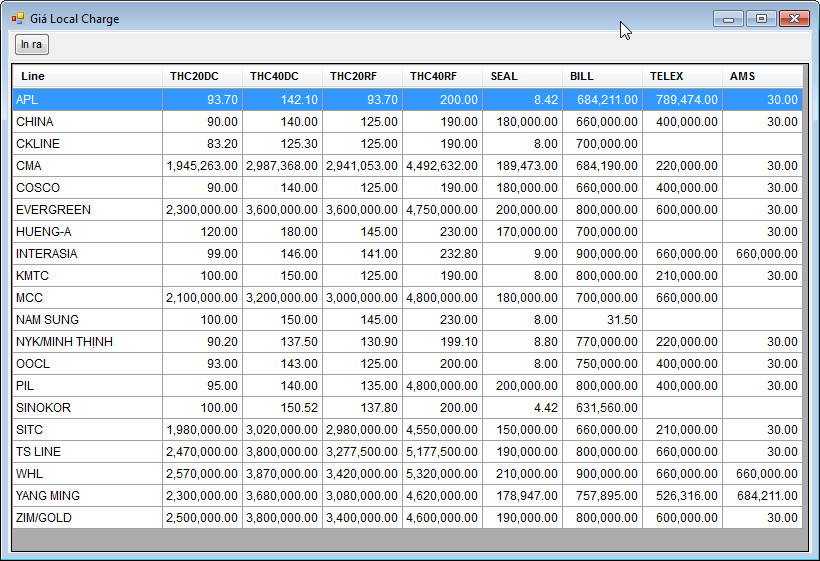Click PIL's THC20RF value 135.00
The height and width of the screenshot is (561, 820).
(x=362, y=385)
